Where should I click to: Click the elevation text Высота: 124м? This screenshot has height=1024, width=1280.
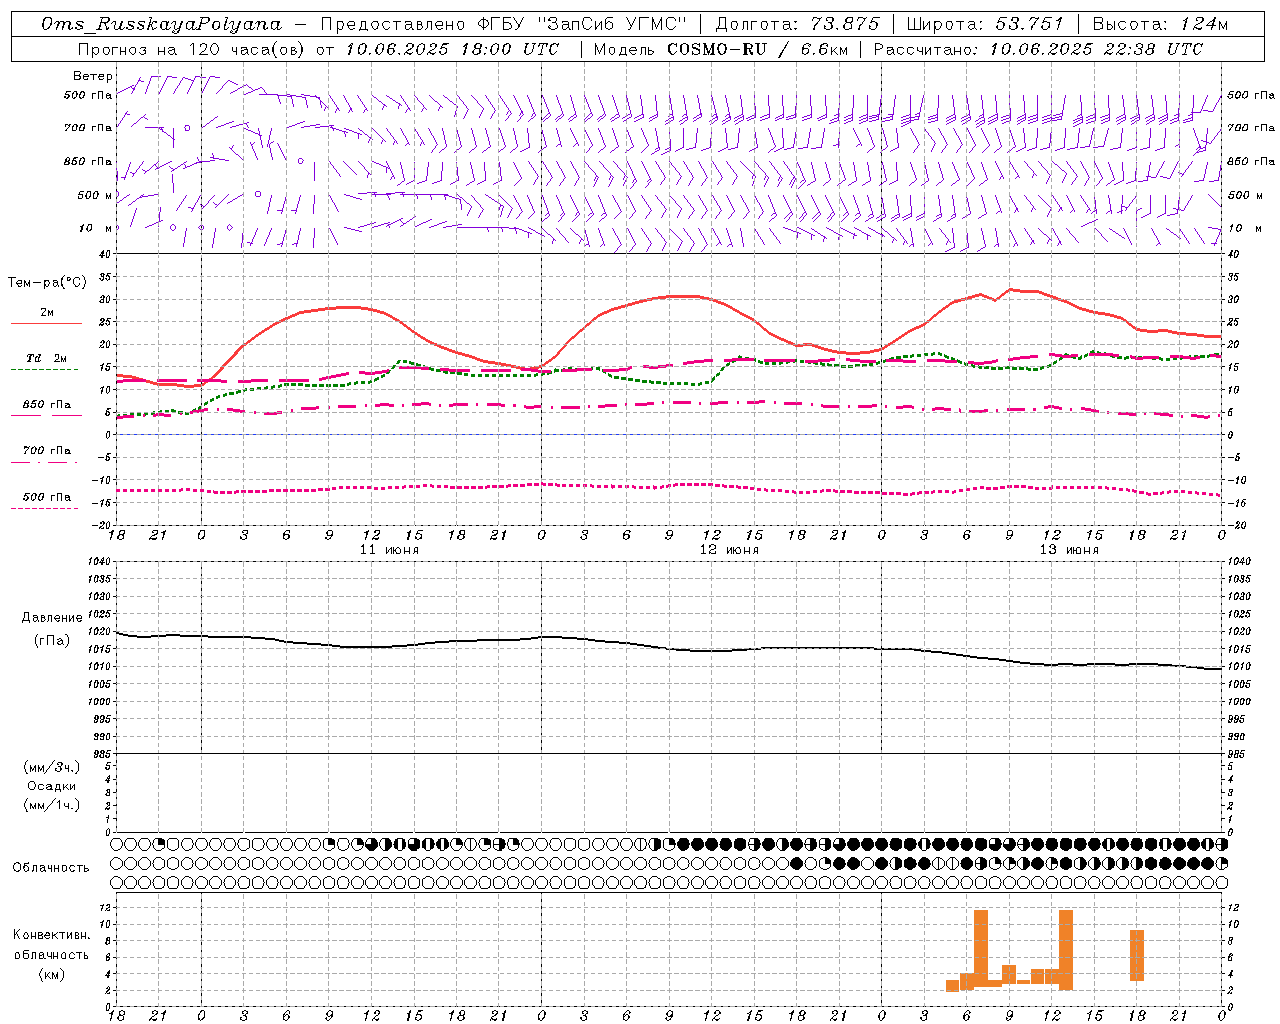coord(1159,24)
